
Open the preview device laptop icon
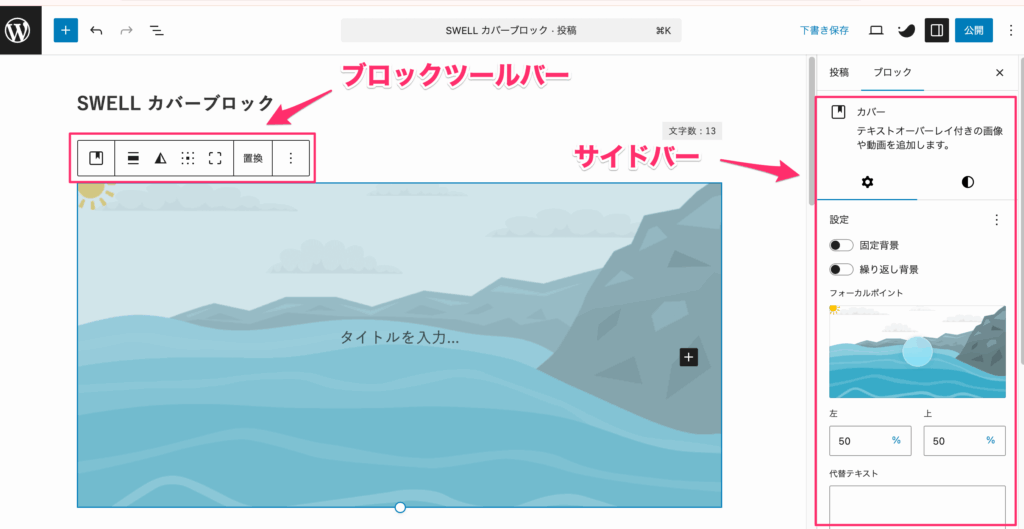[876, 31]
